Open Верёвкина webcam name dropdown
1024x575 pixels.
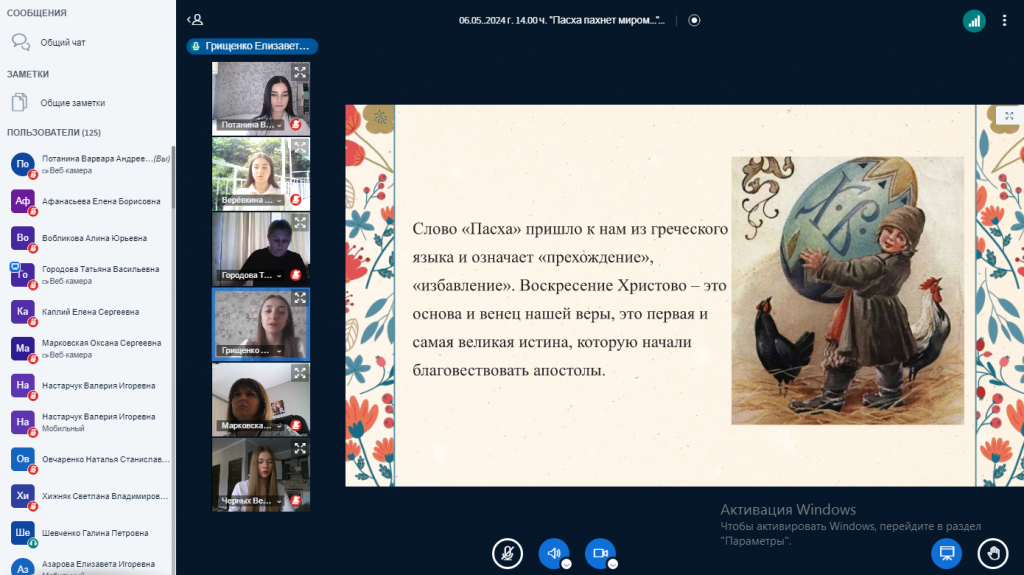251,200
